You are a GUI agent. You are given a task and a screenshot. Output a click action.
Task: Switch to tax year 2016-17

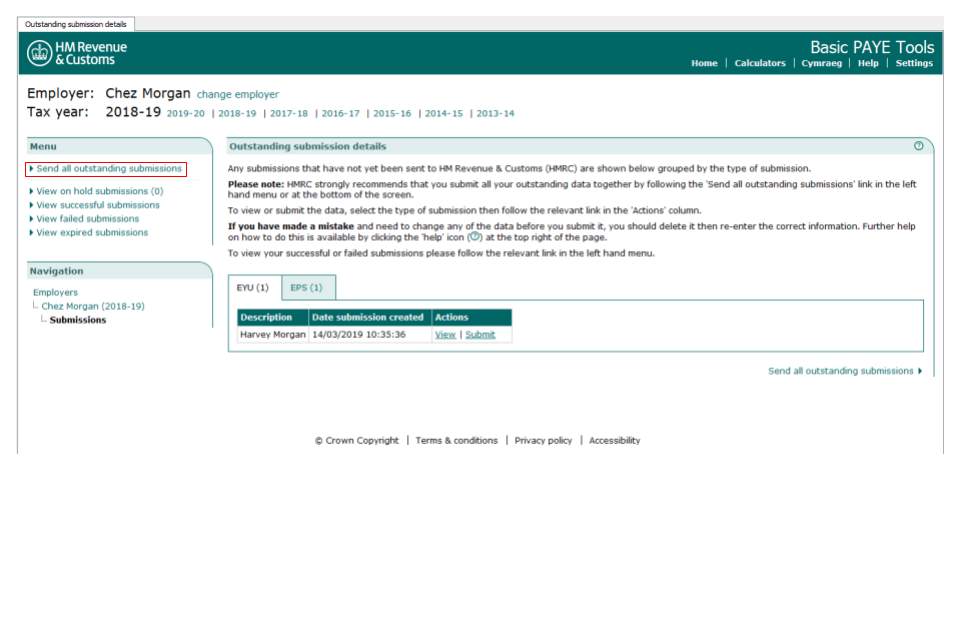point(340,113)
